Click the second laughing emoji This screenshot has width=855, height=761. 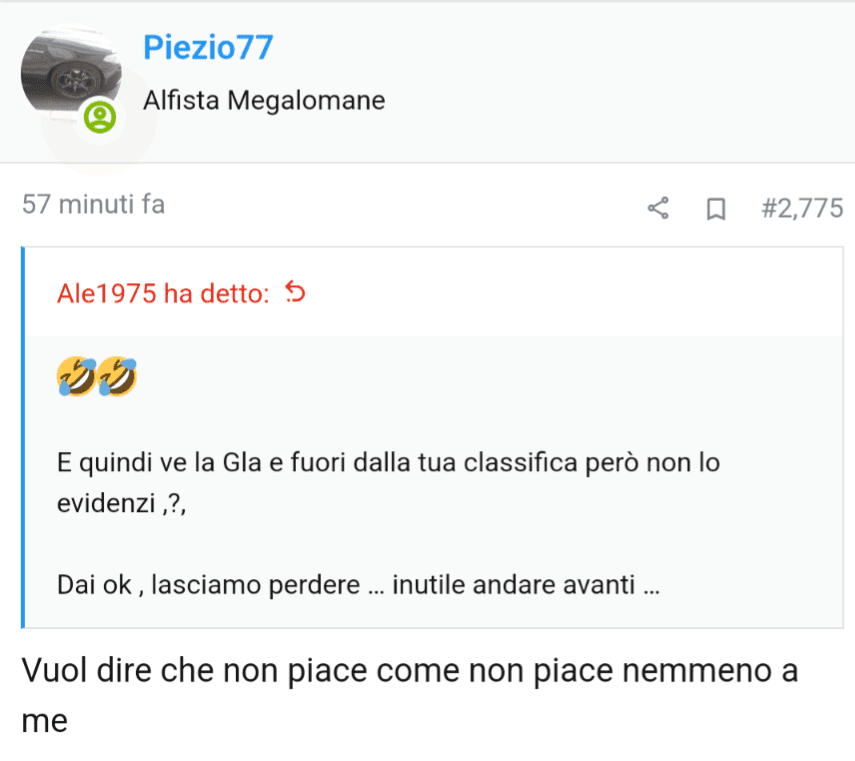[117, 377]
